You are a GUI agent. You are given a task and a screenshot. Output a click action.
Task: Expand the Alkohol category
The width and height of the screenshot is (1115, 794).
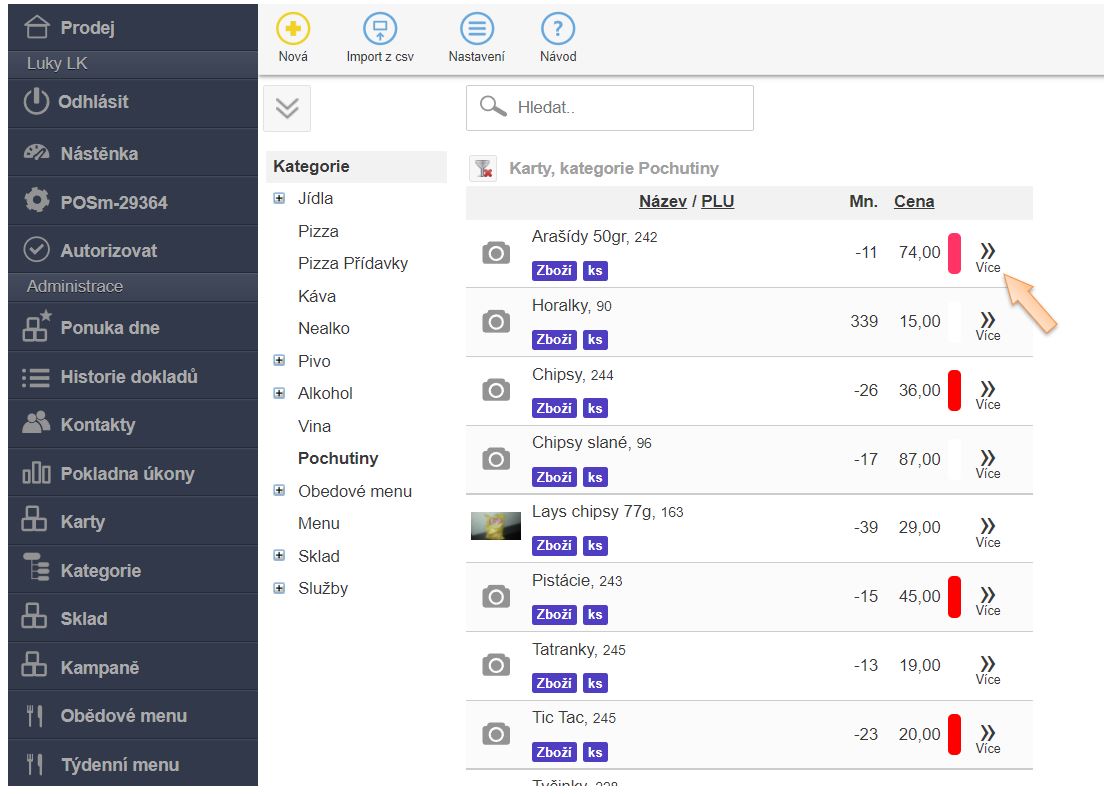(279, 394)
